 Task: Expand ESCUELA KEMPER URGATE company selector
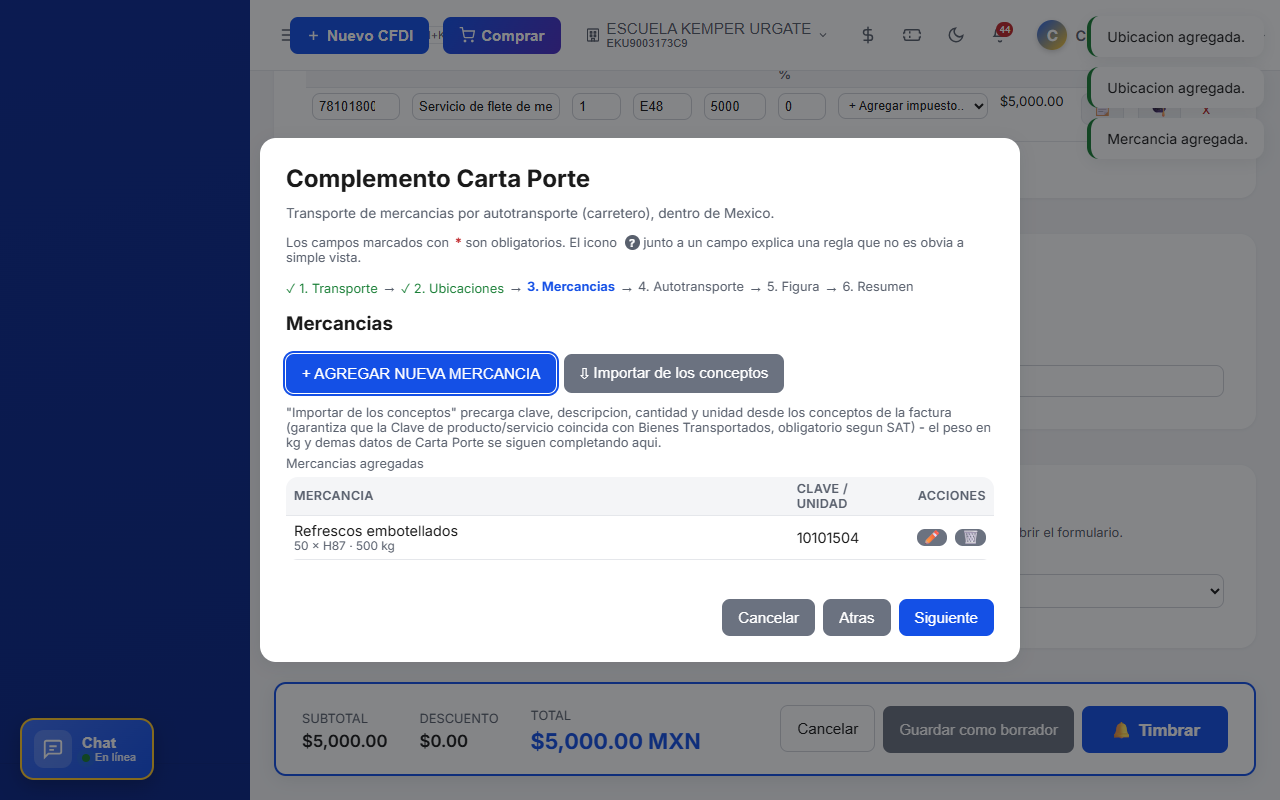pos(707,35)
